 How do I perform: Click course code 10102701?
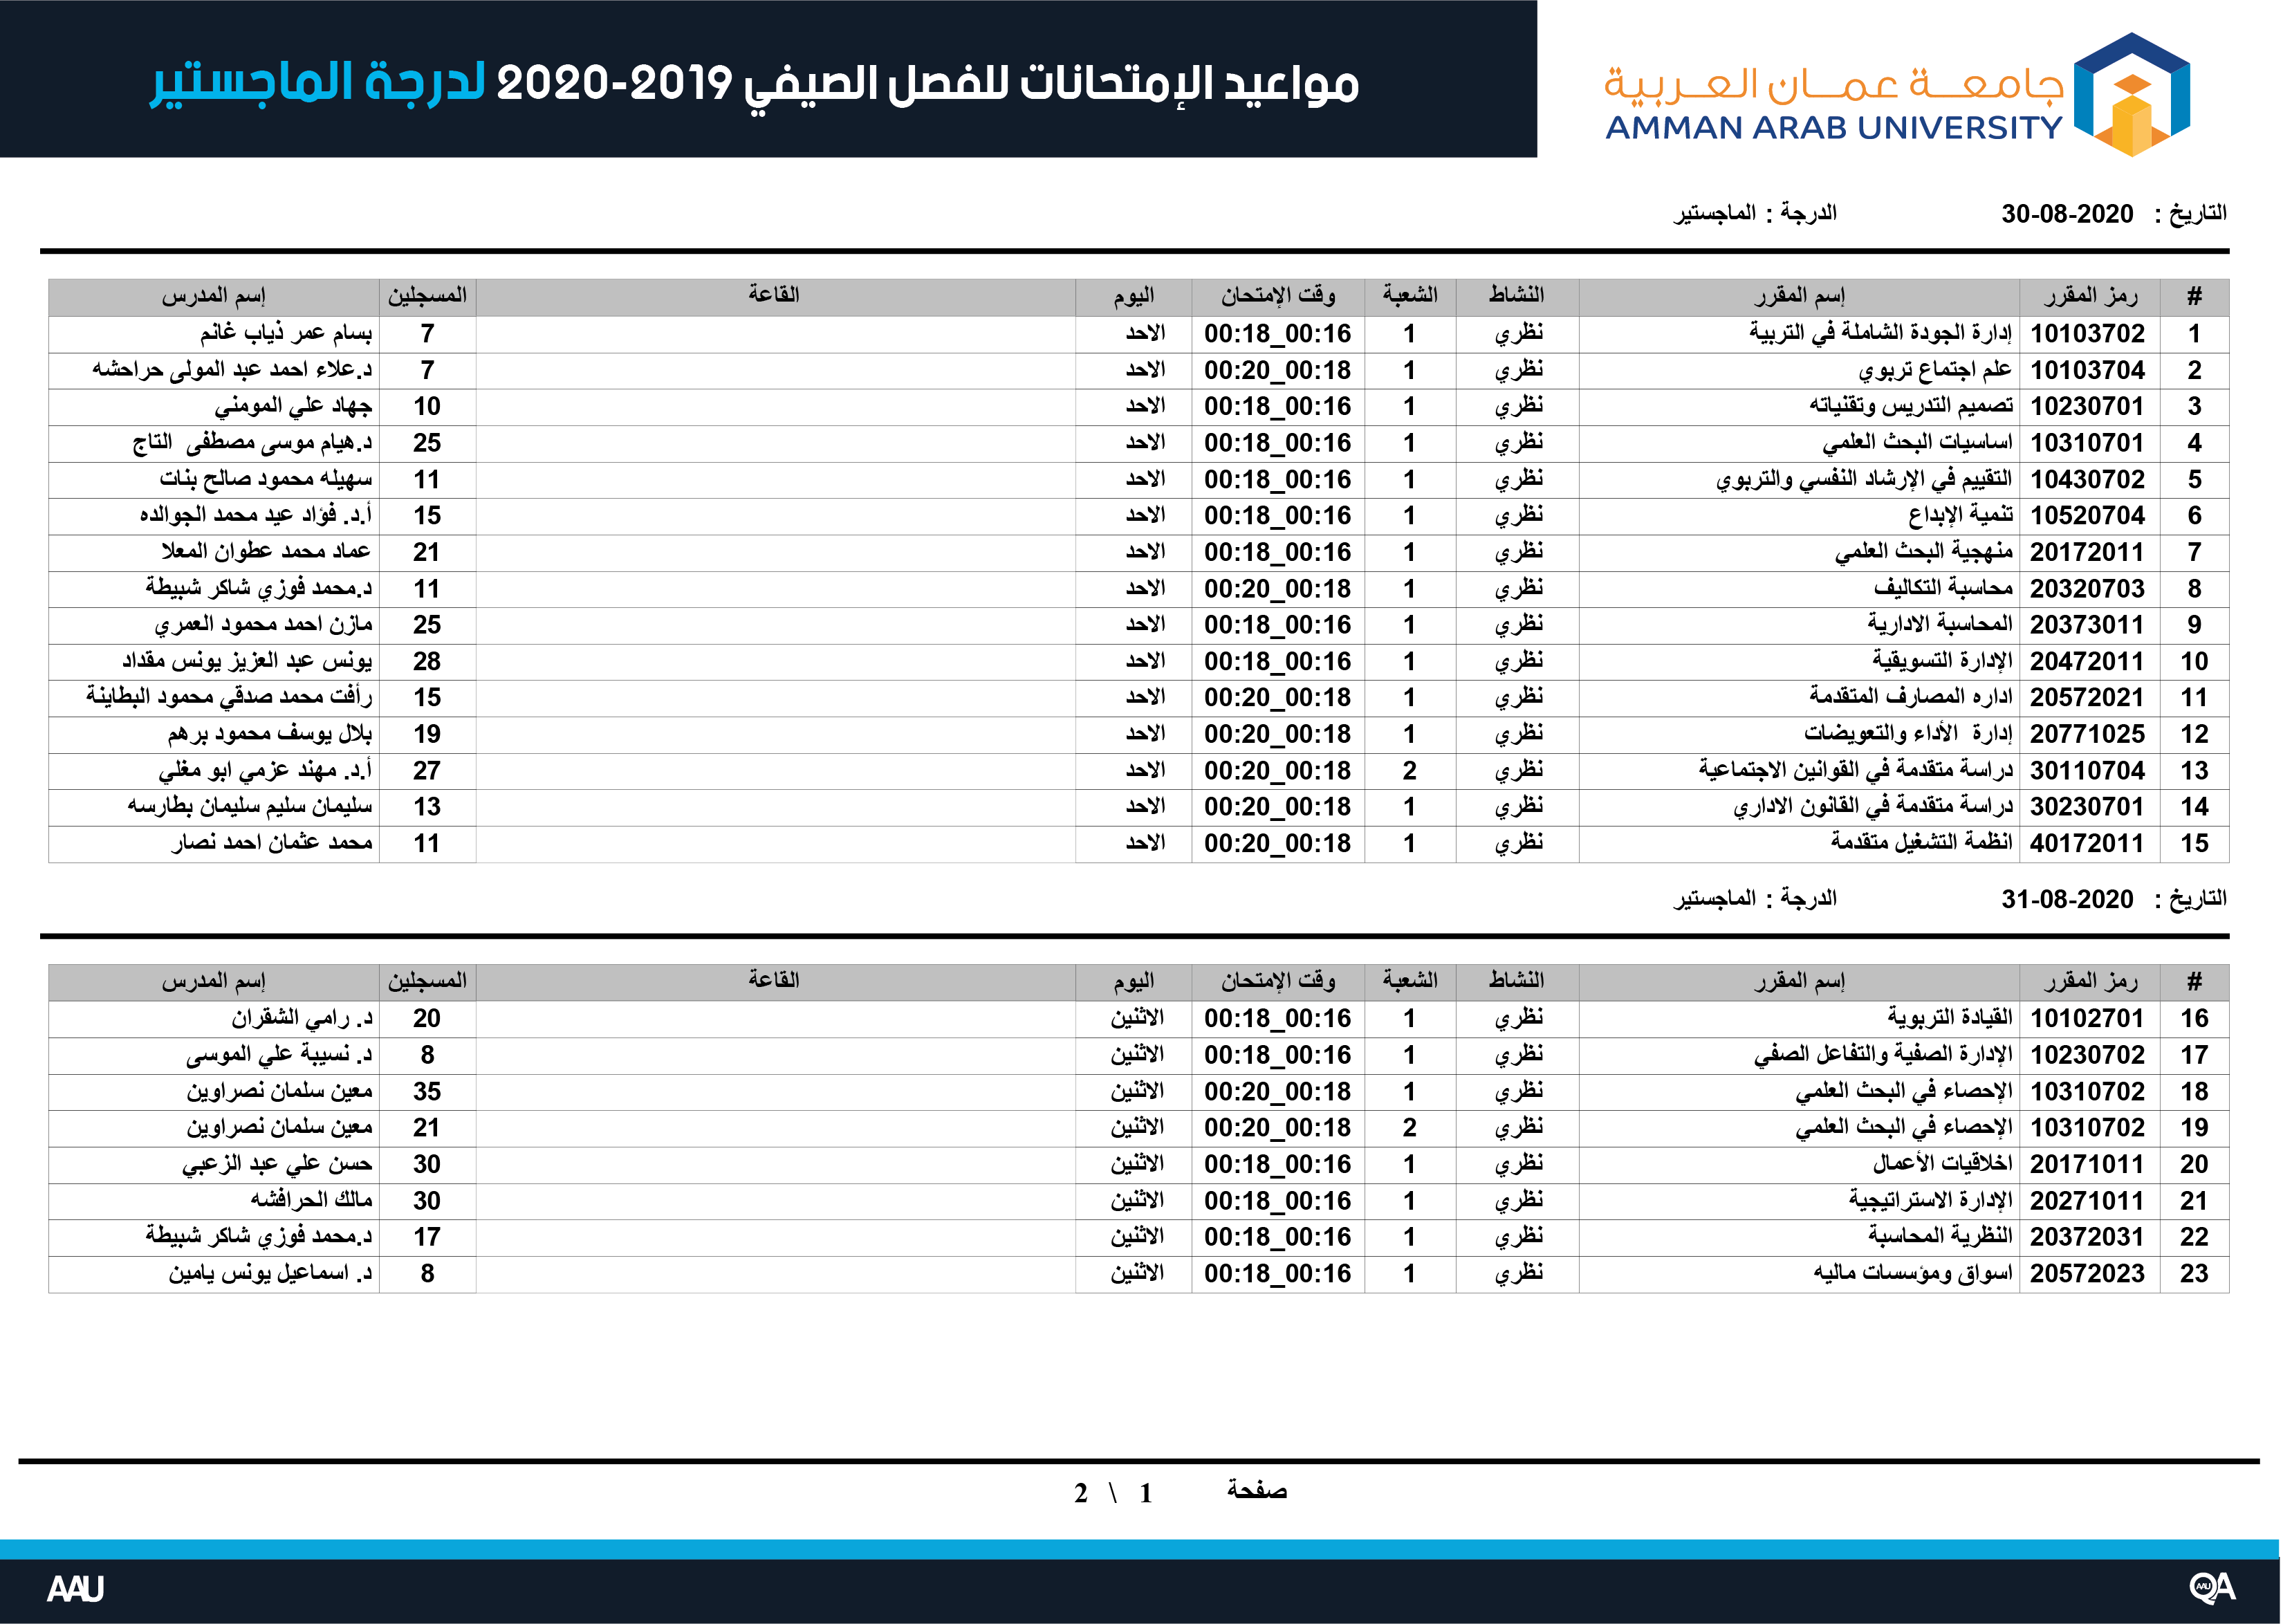click(2087, 1019)
